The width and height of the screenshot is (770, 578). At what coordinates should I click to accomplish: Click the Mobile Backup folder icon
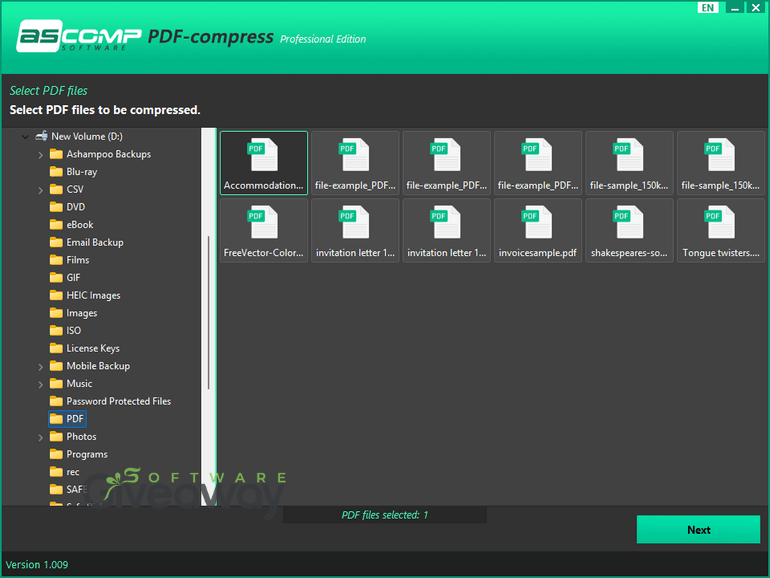click(x=56, y=366)
